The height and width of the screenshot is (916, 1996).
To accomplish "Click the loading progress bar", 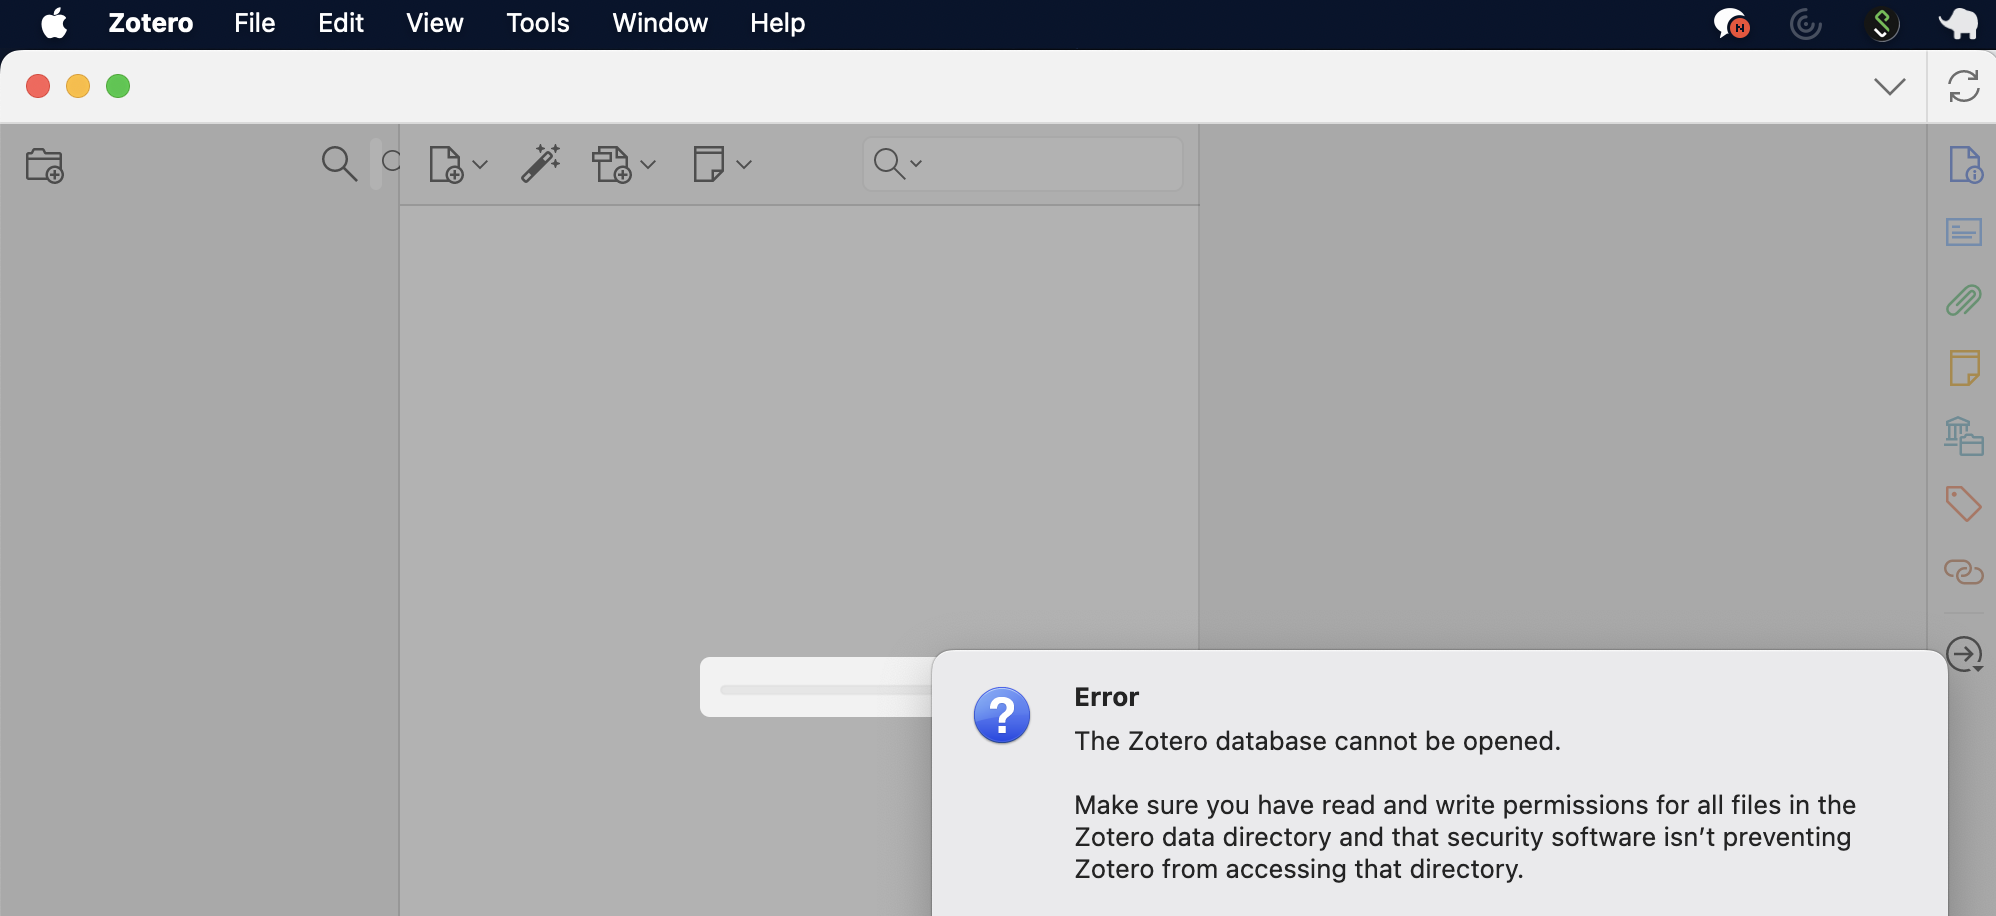I will [826, 690].
